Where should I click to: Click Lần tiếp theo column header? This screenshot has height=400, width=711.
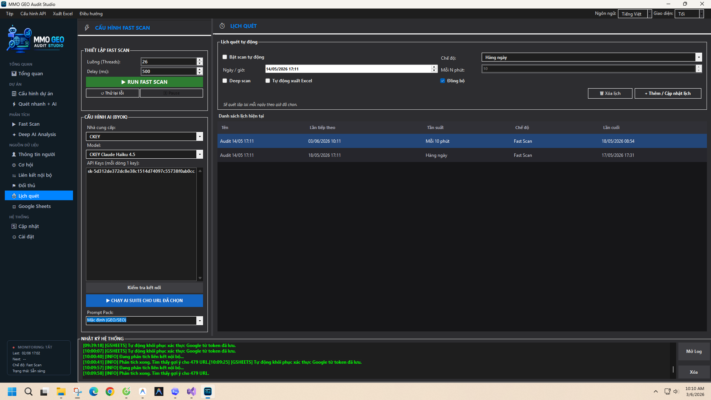click(x=322, y=127)
